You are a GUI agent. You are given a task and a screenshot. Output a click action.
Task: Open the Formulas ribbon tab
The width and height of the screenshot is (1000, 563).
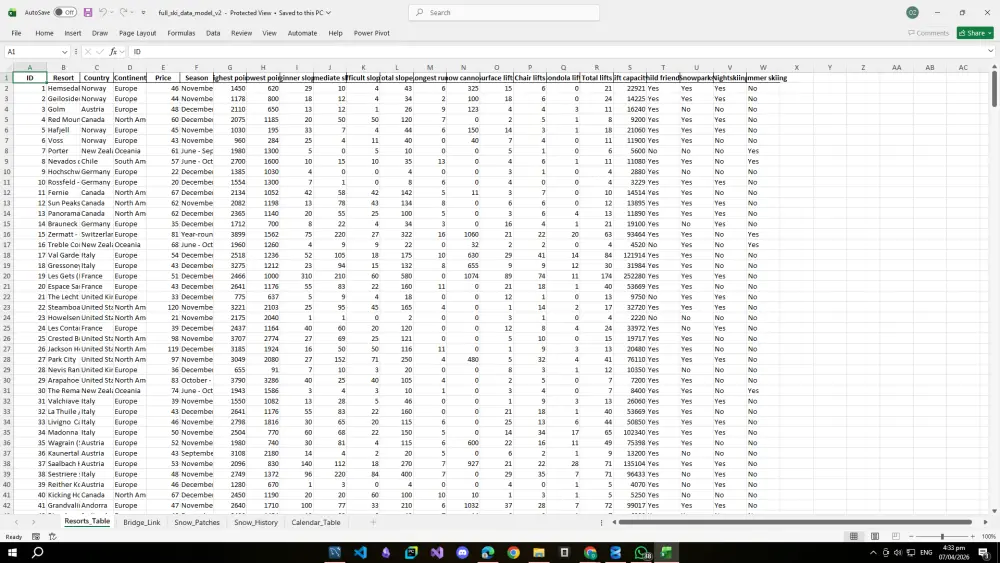(181, 33)
